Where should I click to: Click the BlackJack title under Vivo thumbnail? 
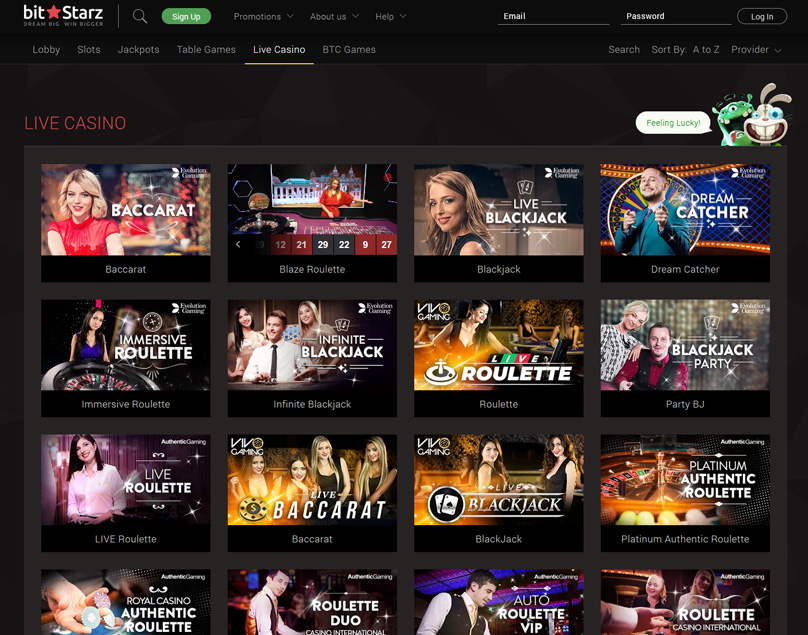(x=498, y=539)
